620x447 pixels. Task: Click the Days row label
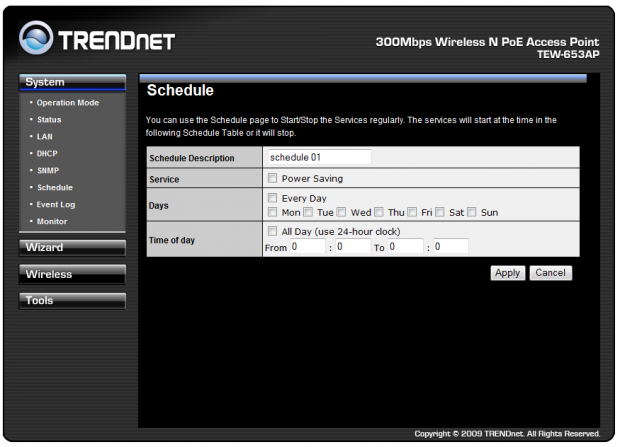159,206
